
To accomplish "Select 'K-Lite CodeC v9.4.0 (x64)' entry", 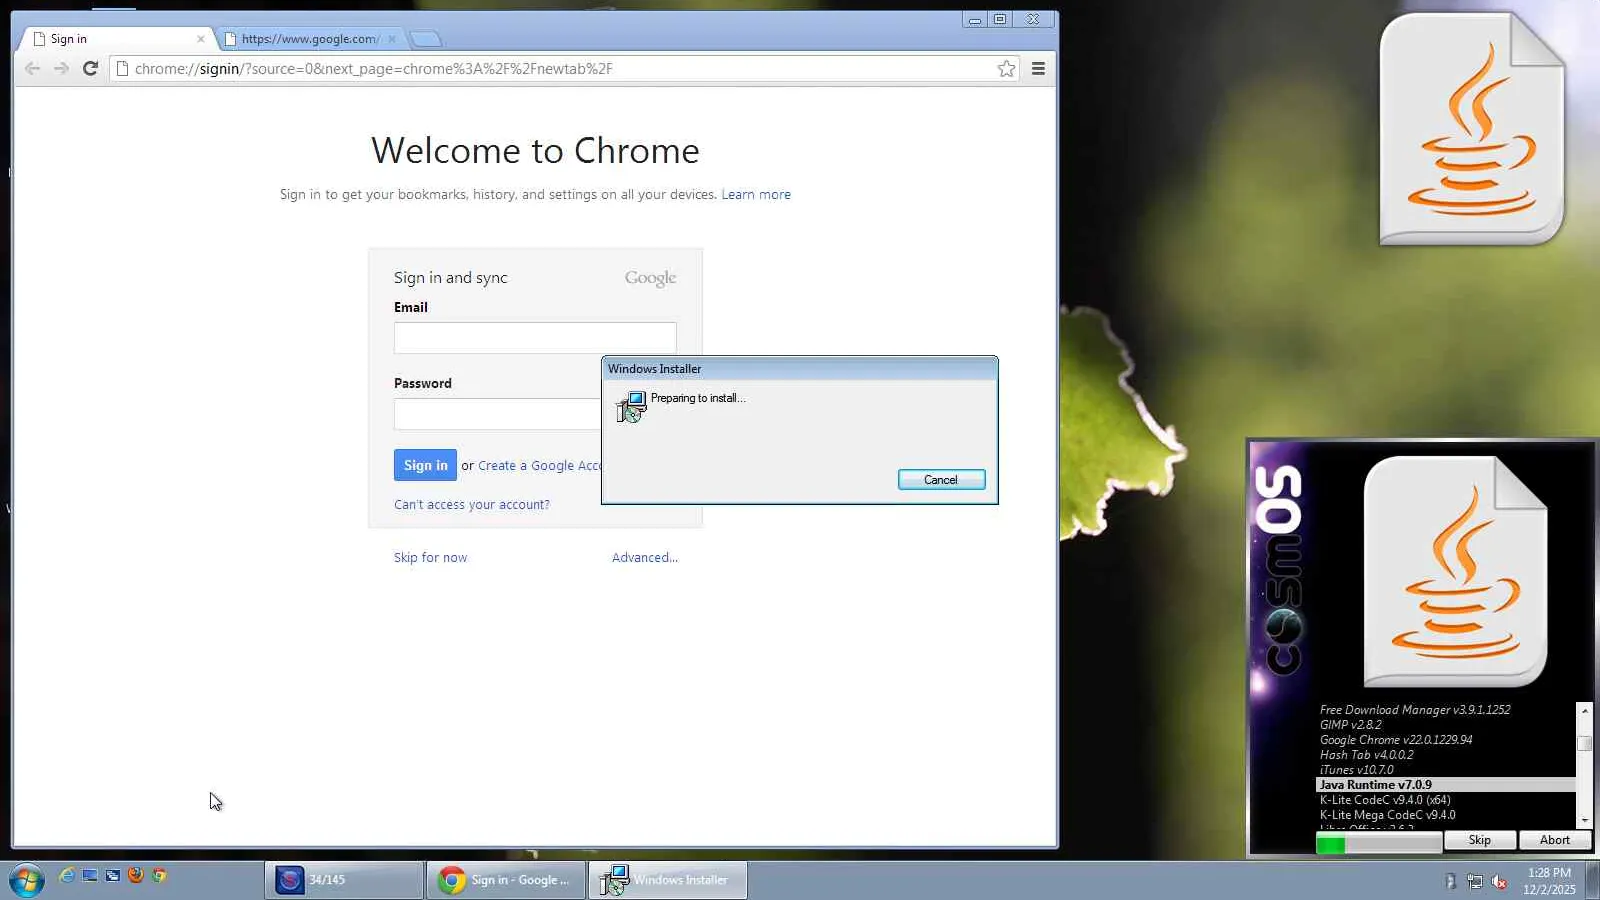I will click(1445, 800).
